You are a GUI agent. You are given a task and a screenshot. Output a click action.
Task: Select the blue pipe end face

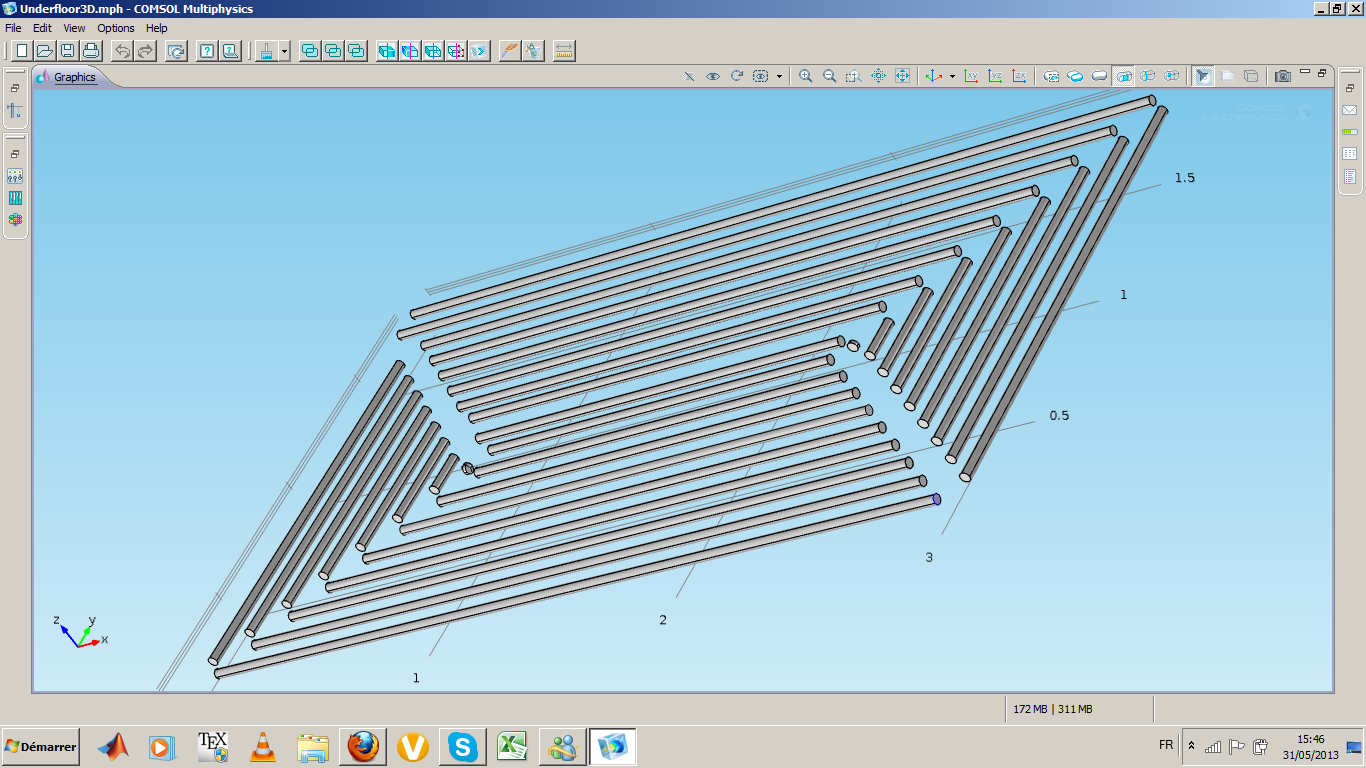pyautogui.click(x=937, y=499)
